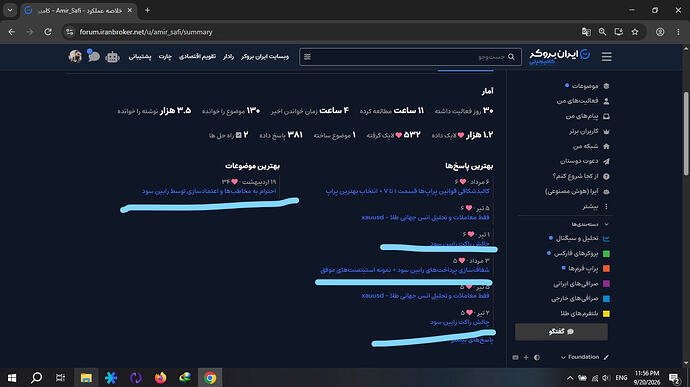Viewport: 690px width, 387px height.
Task: Click the browser address bar URL
Action: tap(146, 32)
